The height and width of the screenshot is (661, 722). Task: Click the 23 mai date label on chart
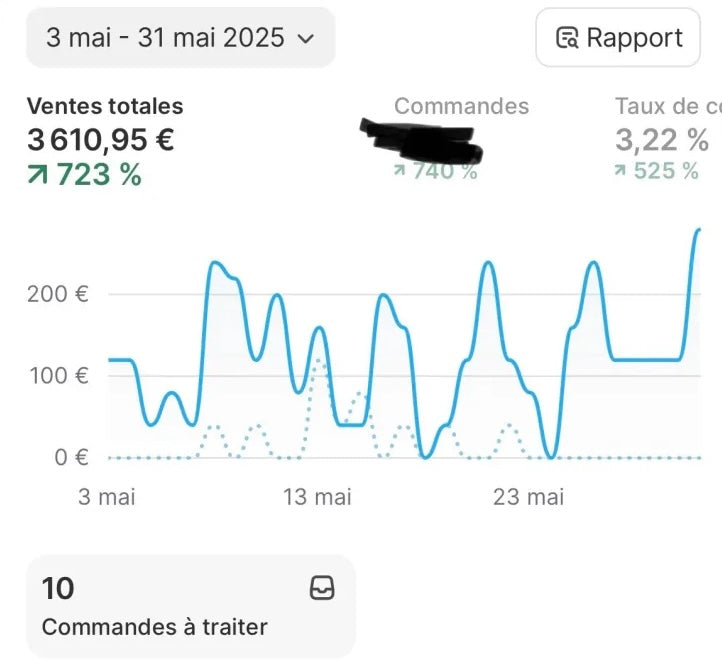(x=530, y=496)
